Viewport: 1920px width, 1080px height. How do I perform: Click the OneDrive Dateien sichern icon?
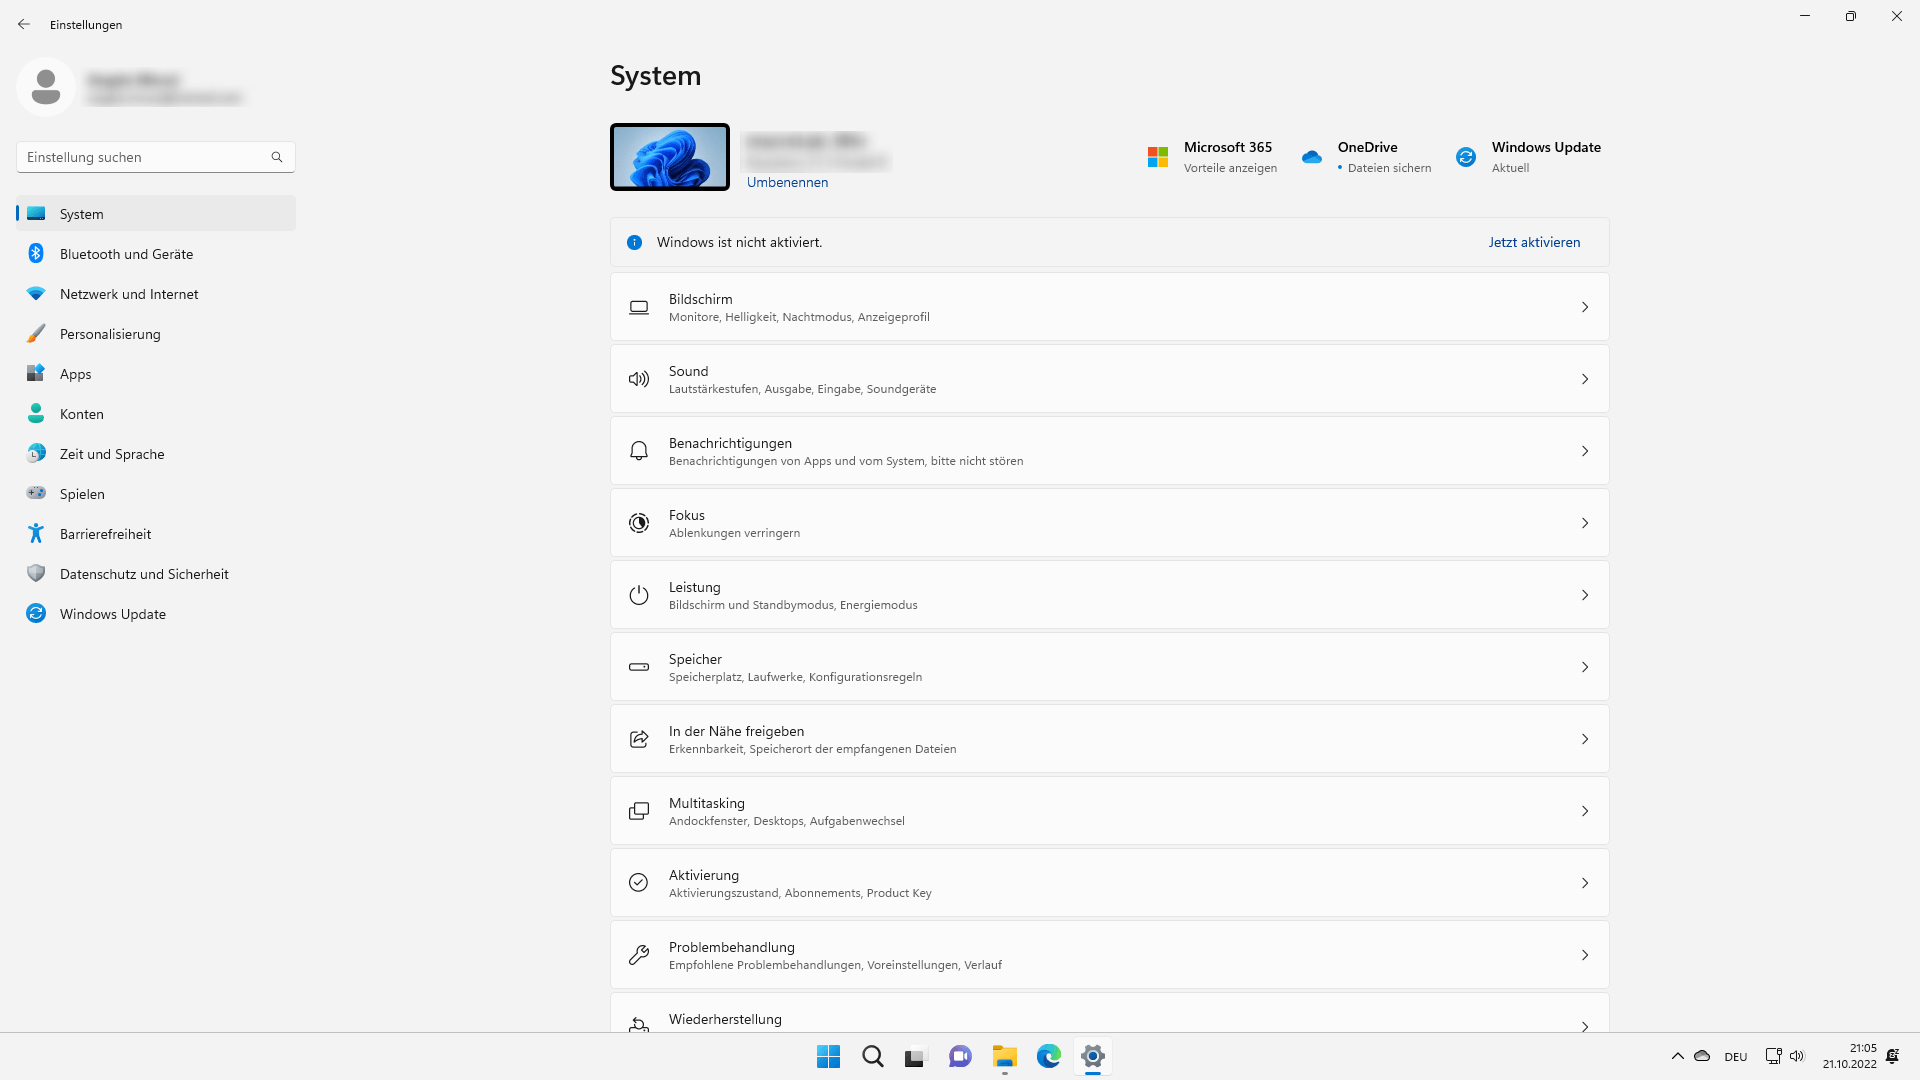pos(1311,157)
